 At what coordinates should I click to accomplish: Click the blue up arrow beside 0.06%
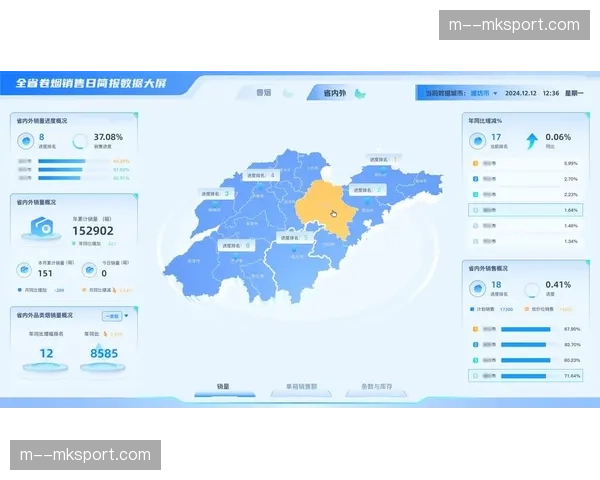[532, 141]
